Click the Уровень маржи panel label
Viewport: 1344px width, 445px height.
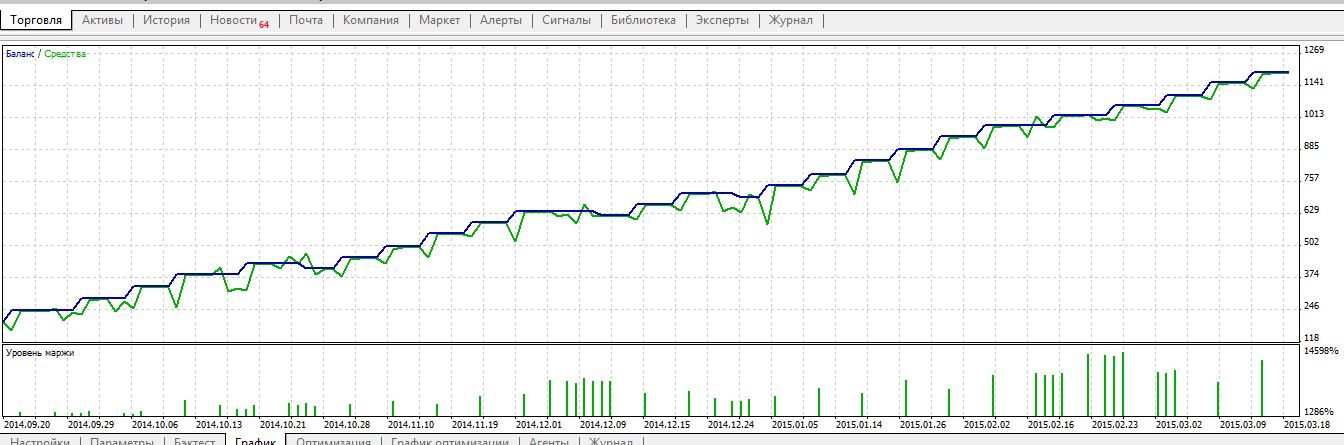[x=40, y=352]
